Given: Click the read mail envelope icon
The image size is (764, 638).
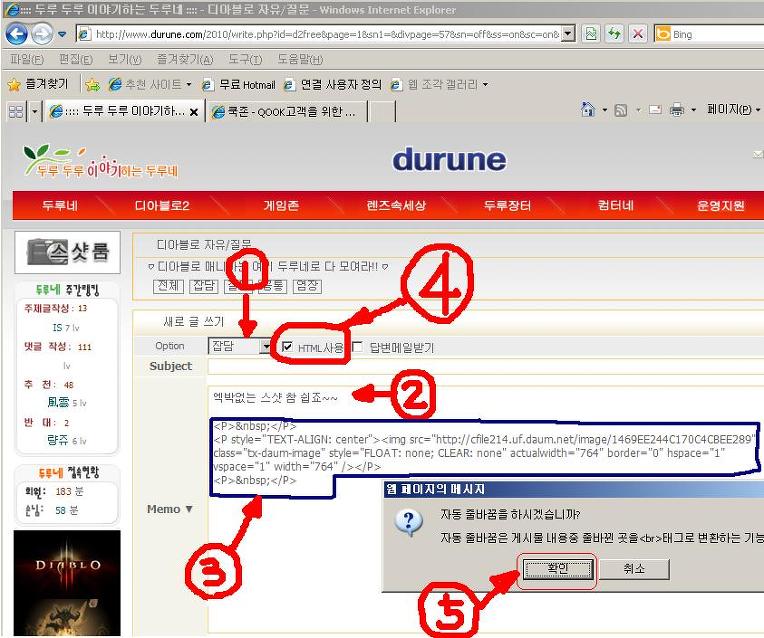Looking at the screenshot, I should [x=655, y=110].
